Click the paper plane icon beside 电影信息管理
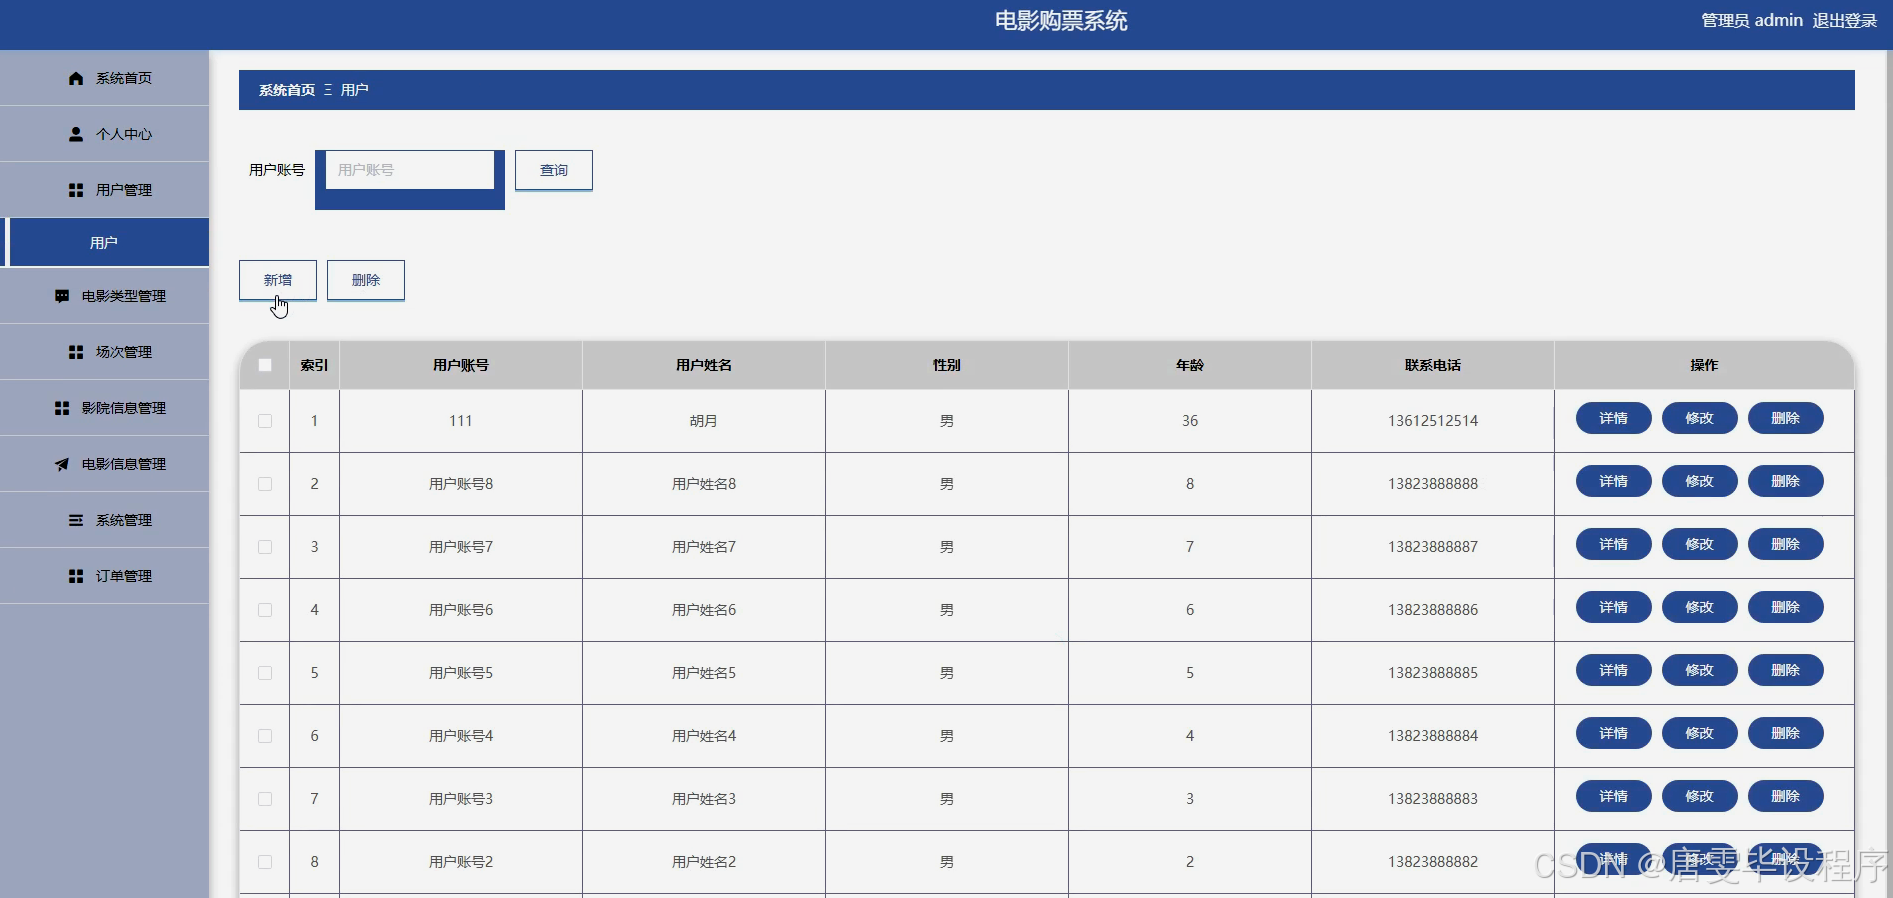Screen dimensions: 1893x898 click(62, 464)
